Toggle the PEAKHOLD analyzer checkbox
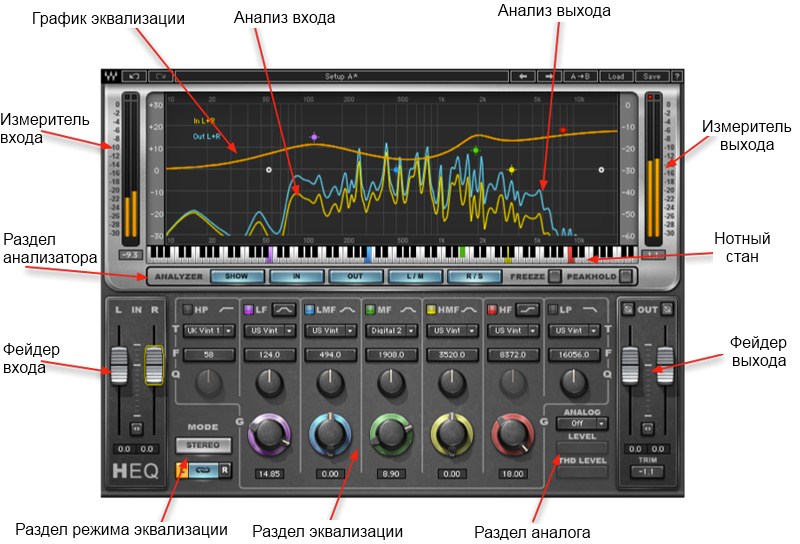The width and height of the screenshot is (800, 544). (x=625, y=275)
